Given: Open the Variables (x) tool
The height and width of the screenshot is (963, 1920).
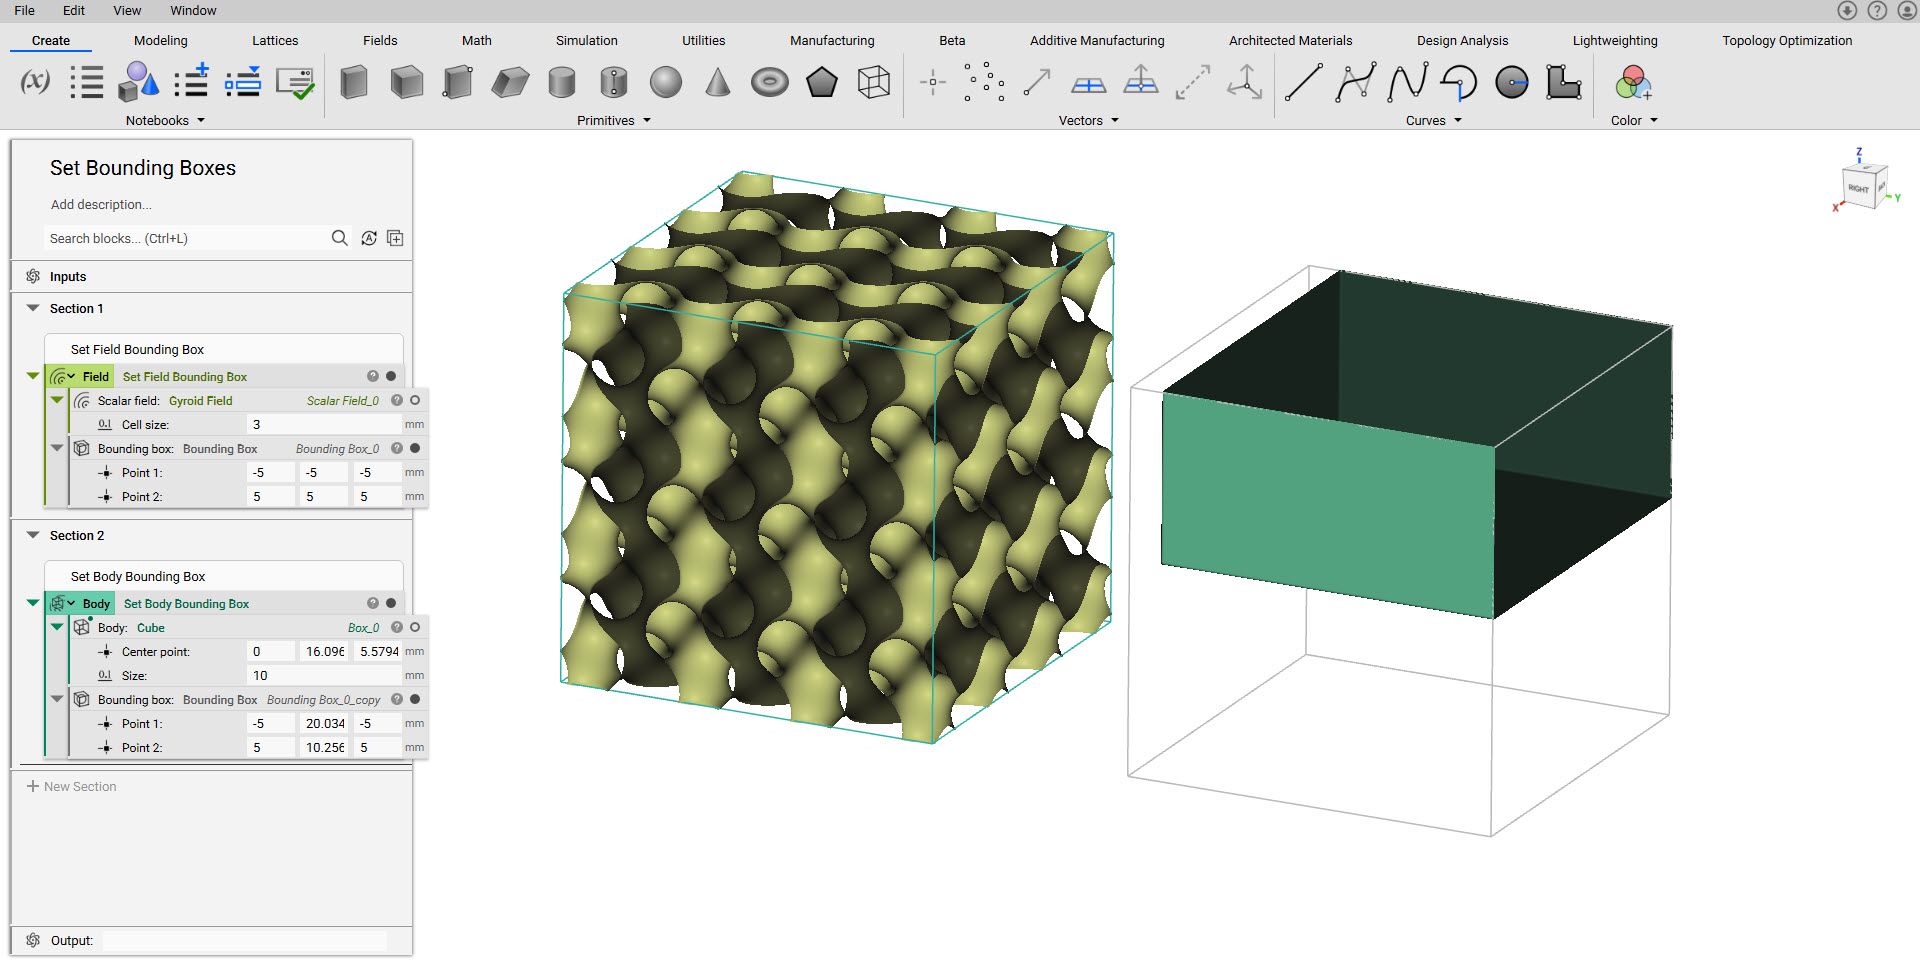Looking at the screenshot, I should 35,82.
